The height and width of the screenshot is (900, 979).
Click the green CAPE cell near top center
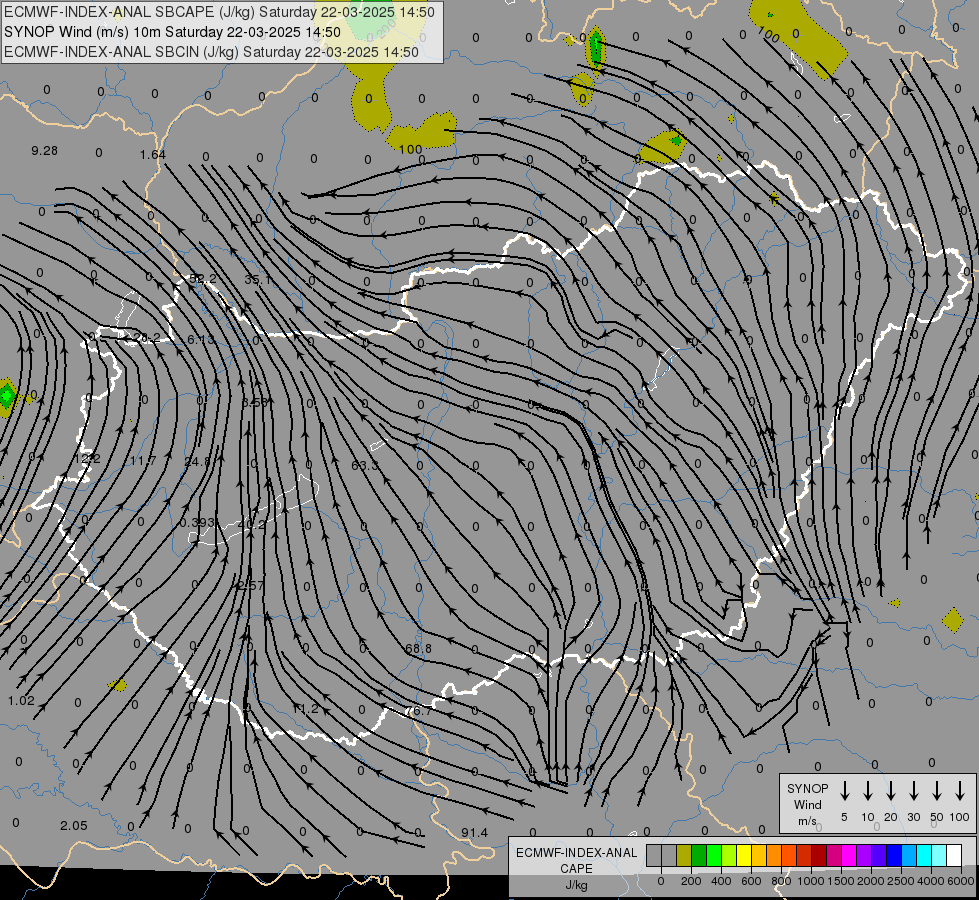pyautogui.click(x=596, y=47)
